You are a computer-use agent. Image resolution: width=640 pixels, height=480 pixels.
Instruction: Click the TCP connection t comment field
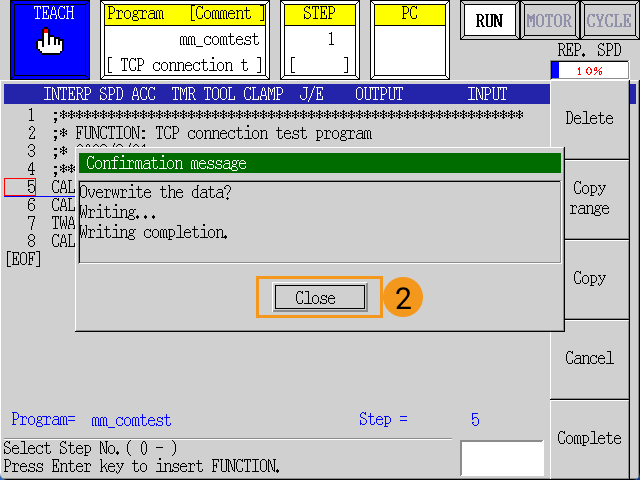tap(185, 65)
